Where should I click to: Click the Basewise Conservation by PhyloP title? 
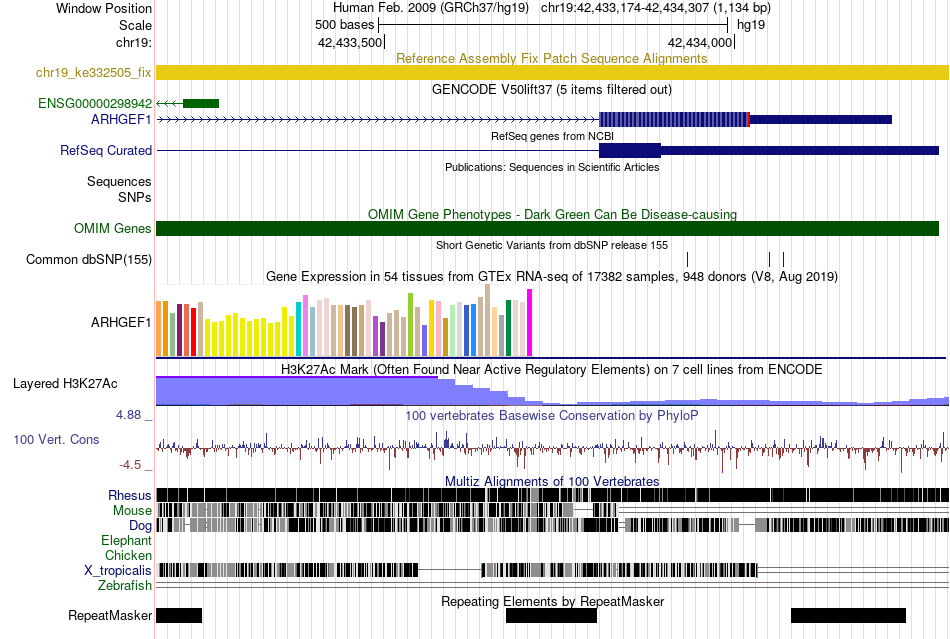(x=552, y=416)
